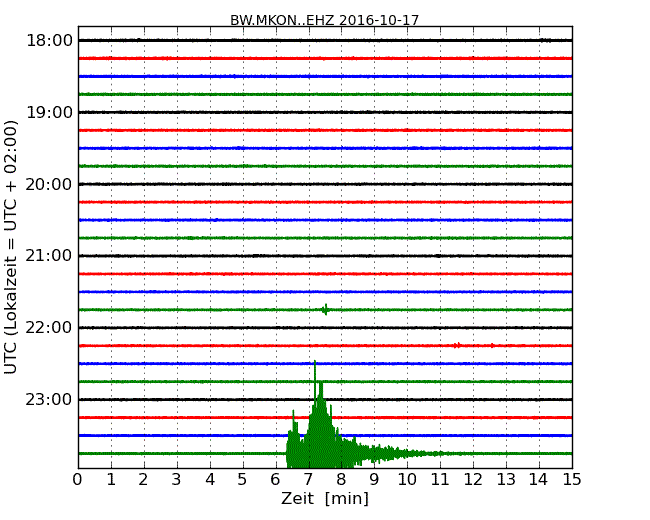Click the x-axis tick label 7
The width and height of the screenshot is (650, 520).
[308, 480]
